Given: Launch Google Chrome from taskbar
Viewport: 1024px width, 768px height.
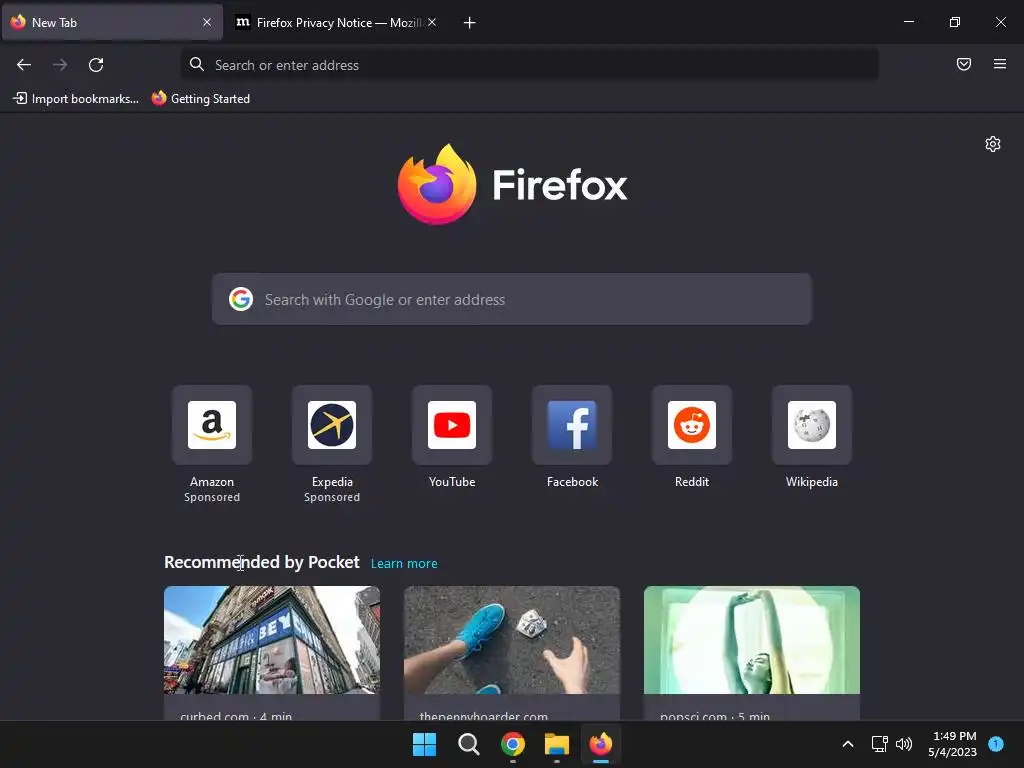Looking at the screenshot, I should pos(513,744).
